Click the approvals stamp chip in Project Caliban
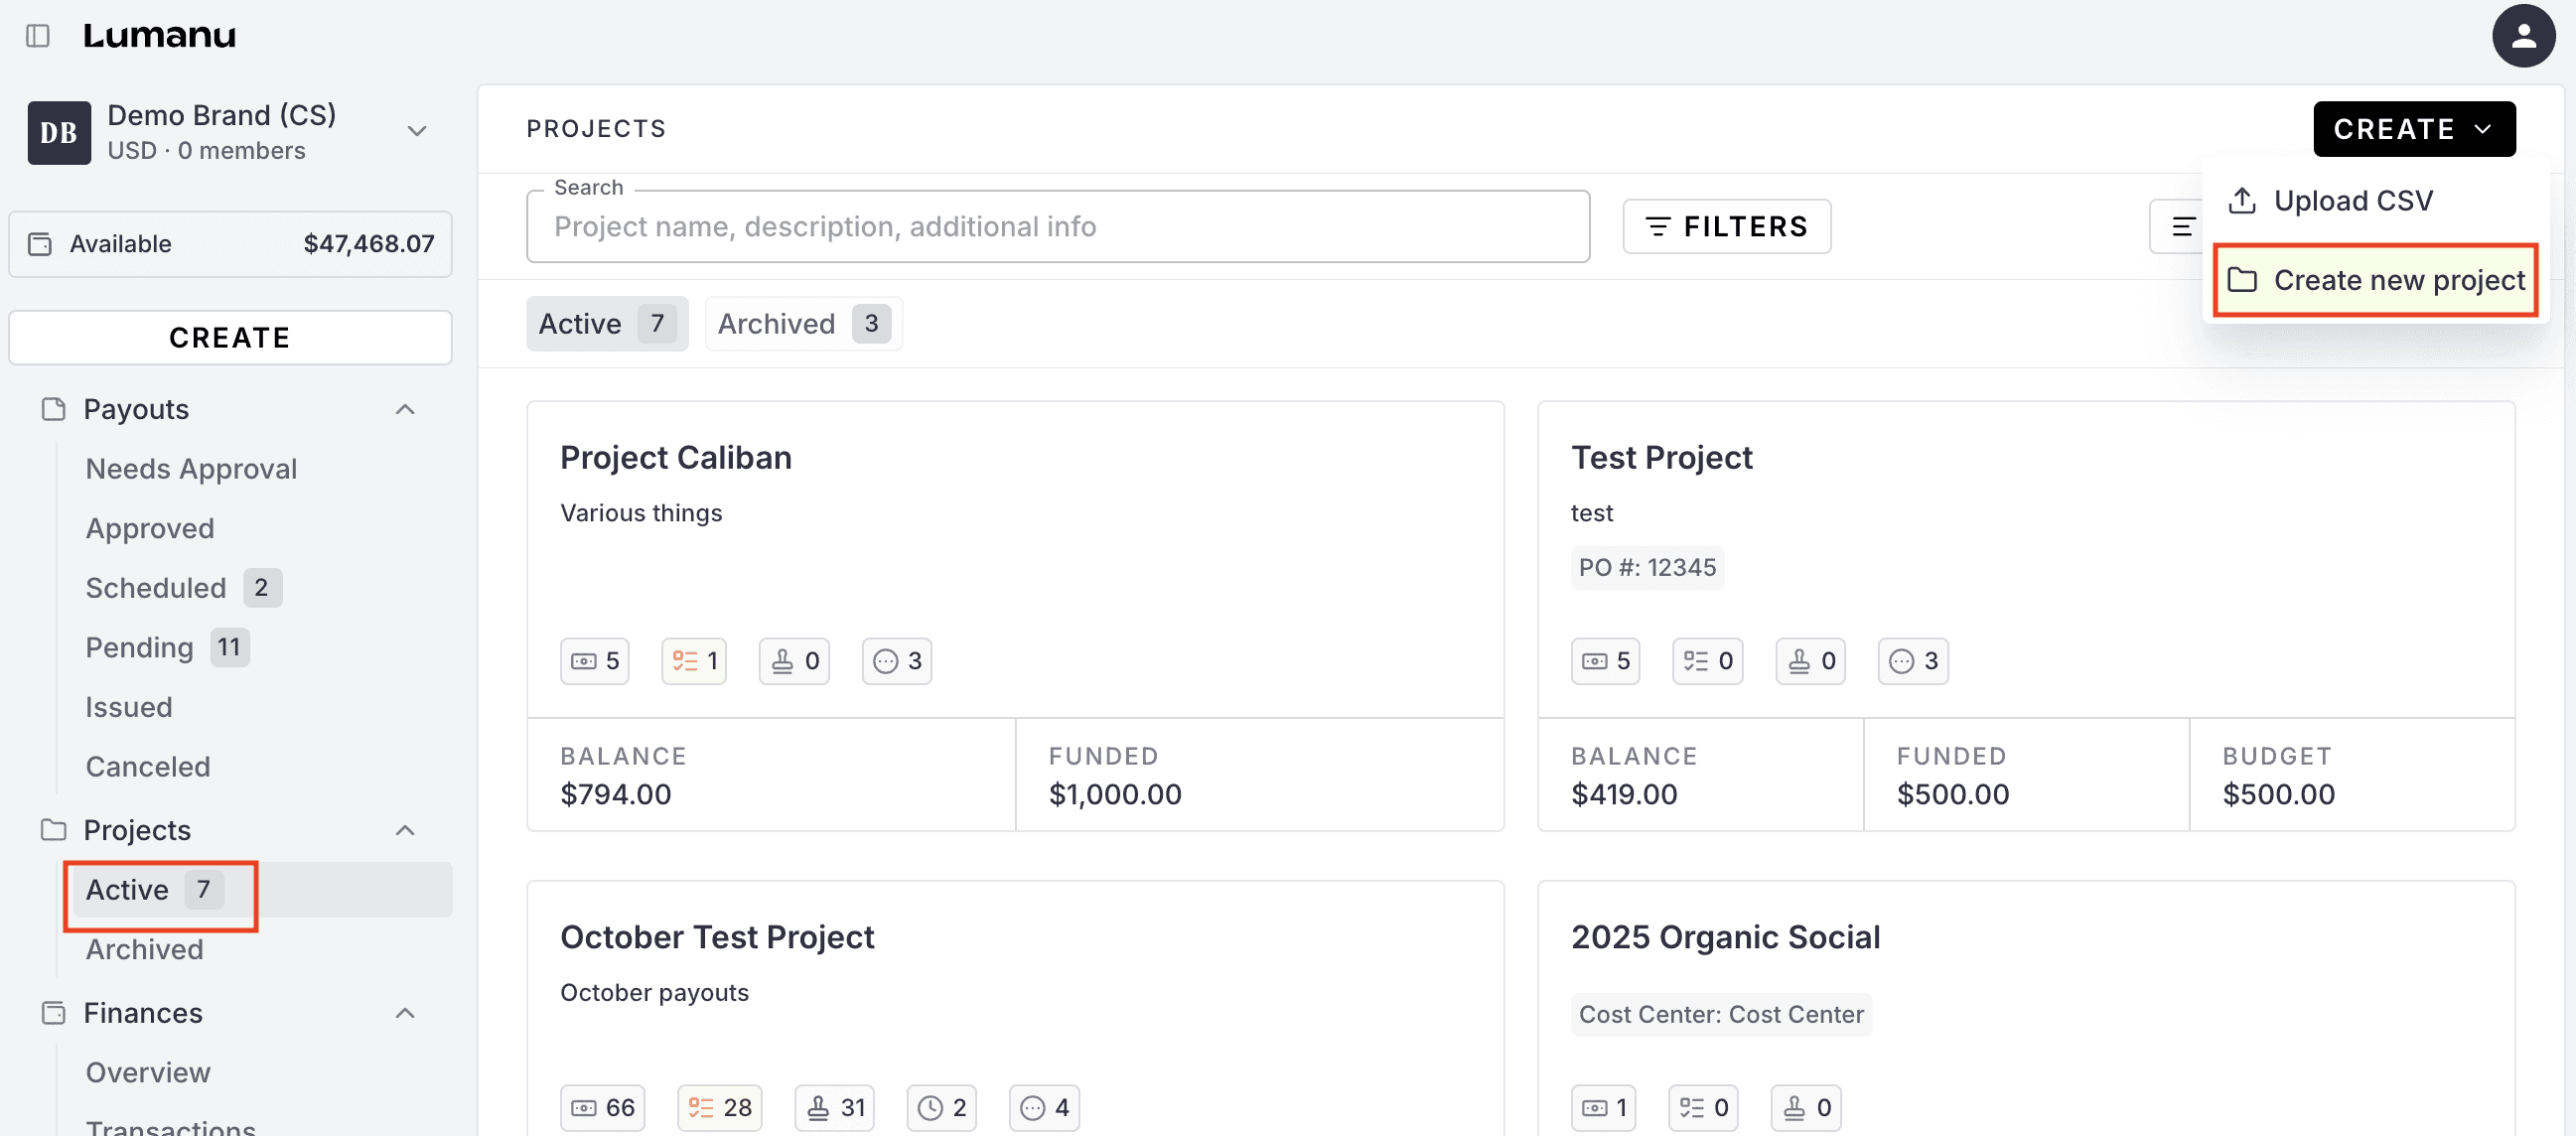Image resolution: width=2576 pixels, height=1136 pixels. [795, 660]
